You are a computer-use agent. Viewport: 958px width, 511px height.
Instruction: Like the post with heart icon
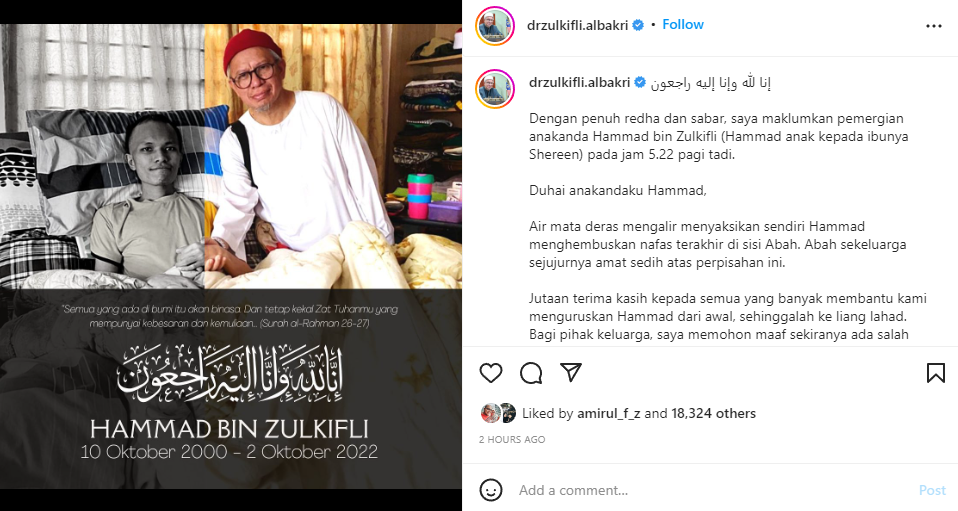(x=491, y=373)
